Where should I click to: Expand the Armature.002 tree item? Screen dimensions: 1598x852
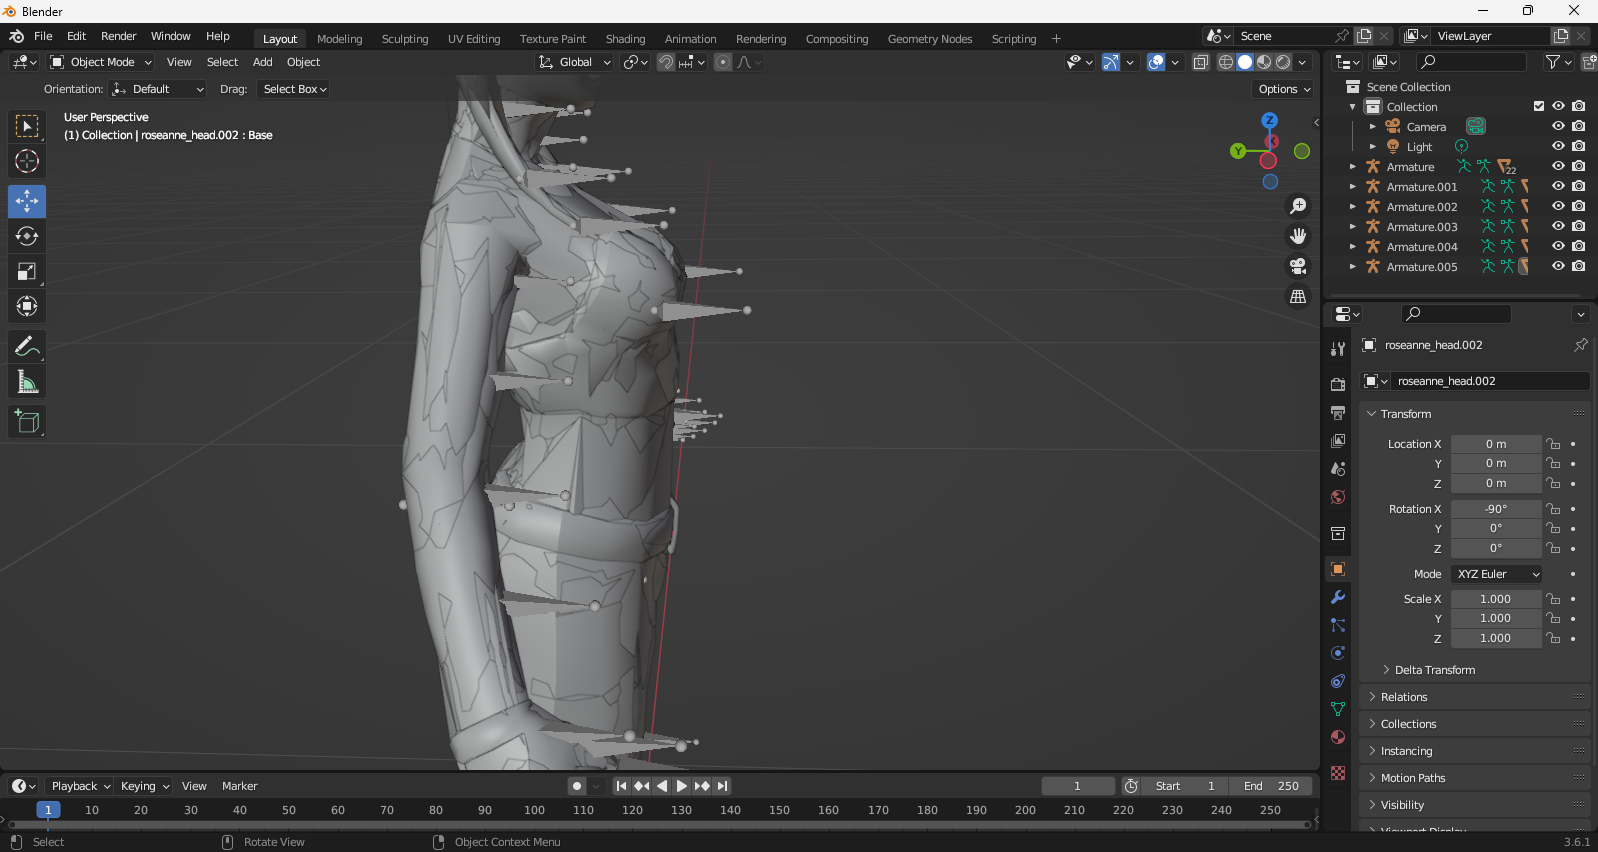click(x=1353, y=207)
